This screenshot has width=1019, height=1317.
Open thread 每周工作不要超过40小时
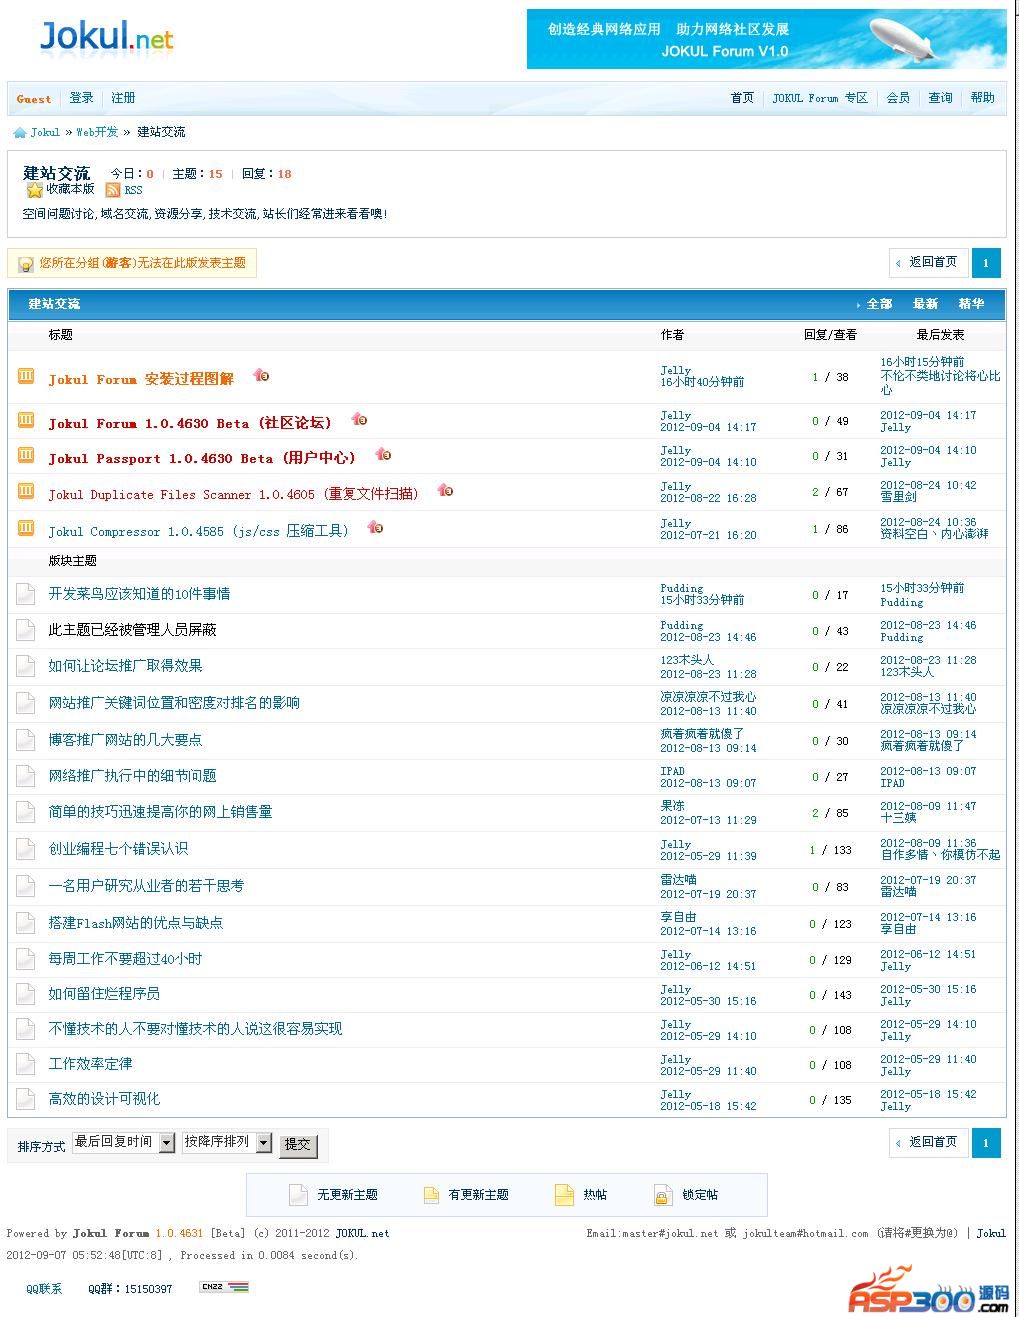tap(125, 959)
